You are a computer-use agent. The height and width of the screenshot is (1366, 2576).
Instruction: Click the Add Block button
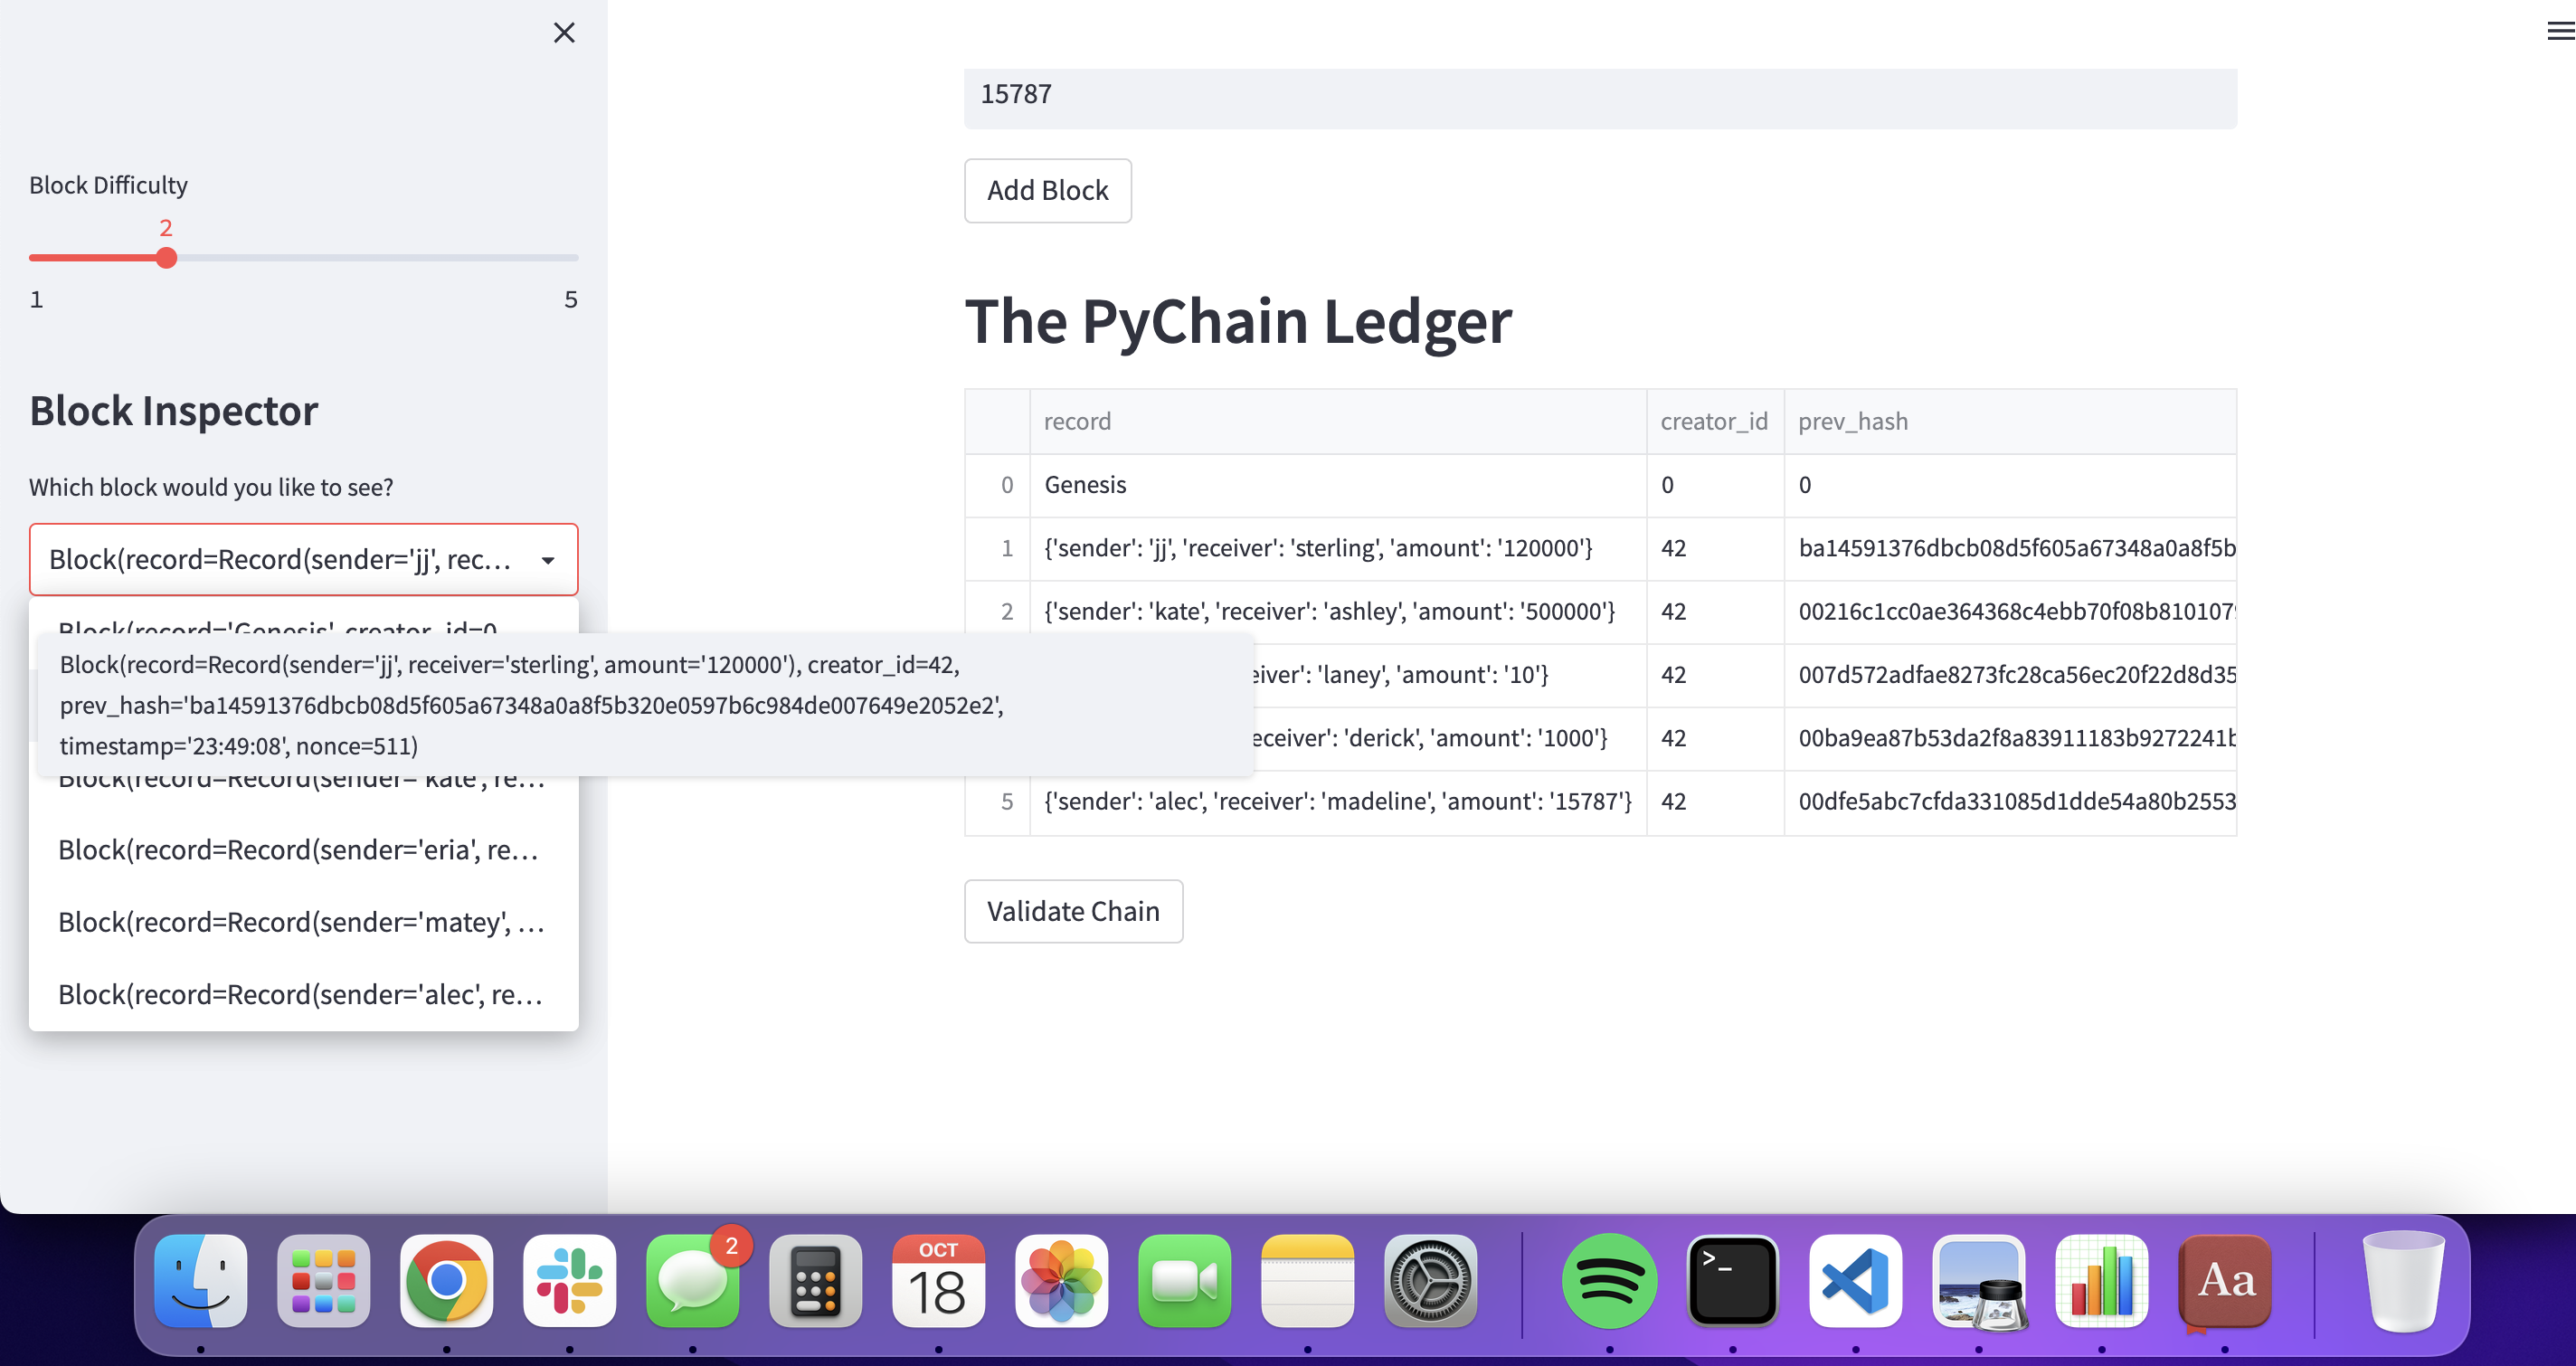coord(1047,191)
